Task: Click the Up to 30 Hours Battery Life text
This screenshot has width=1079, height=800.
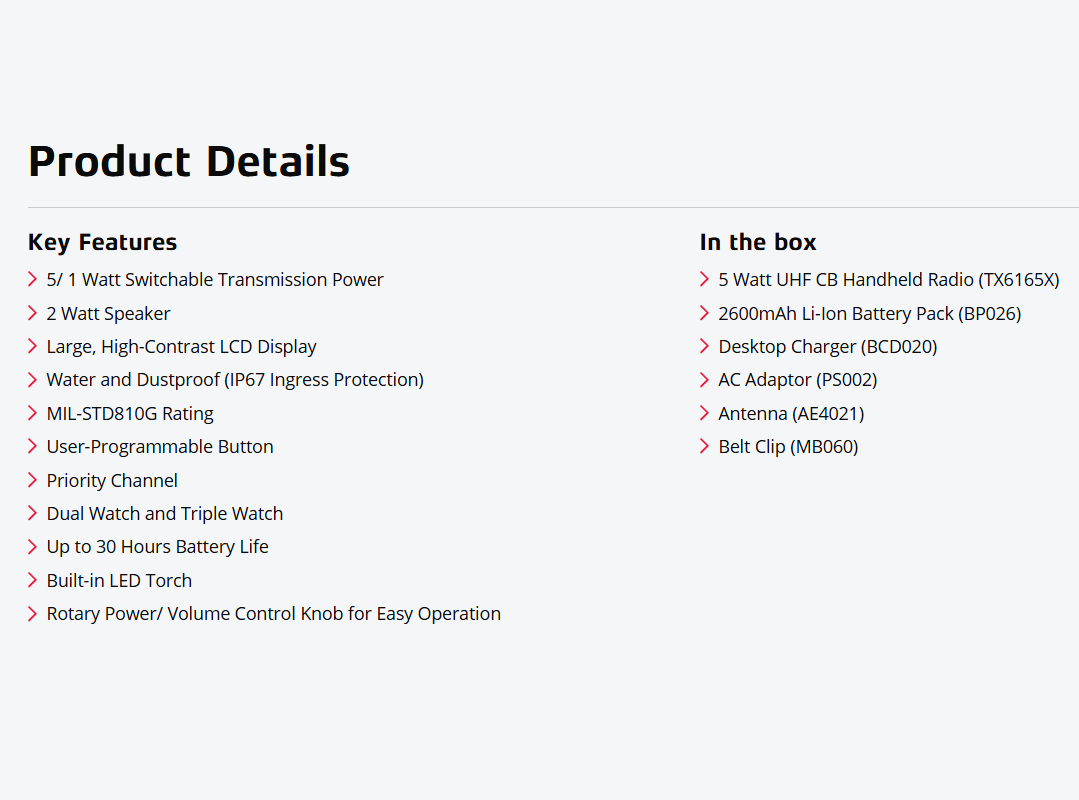Action: point(157,547)
